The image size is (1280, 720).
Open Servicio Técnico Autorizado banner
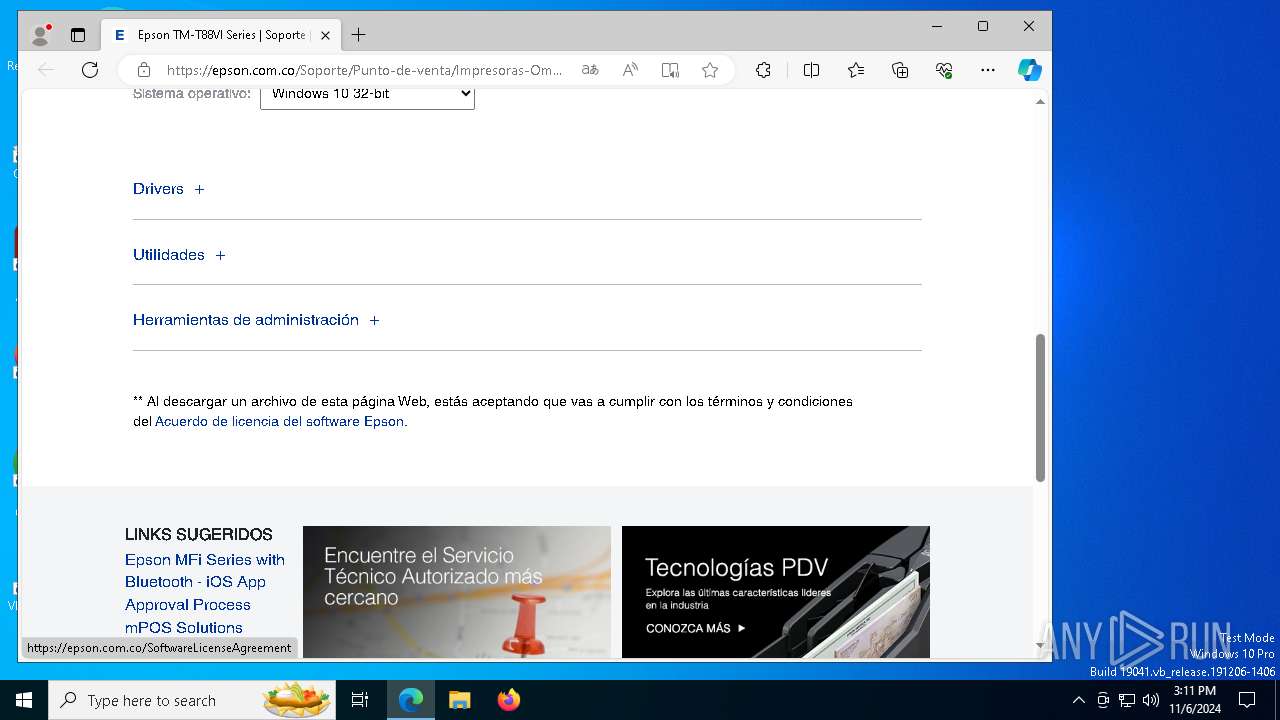pyautogui.click(x=457, y=592)
